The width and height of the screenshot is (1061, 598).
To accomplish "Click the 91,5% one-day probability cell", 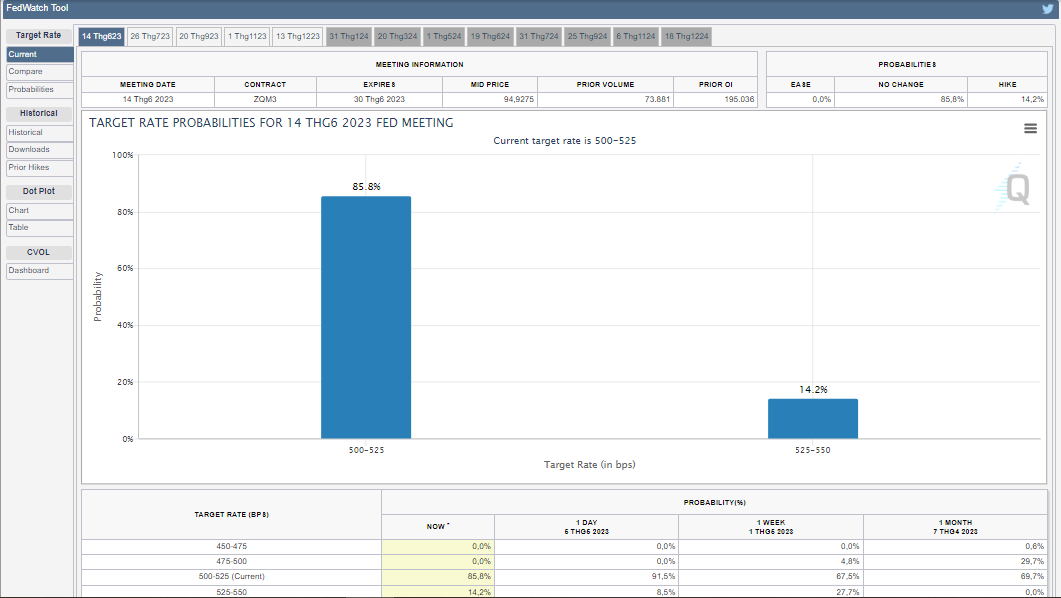I will [587, 577].
